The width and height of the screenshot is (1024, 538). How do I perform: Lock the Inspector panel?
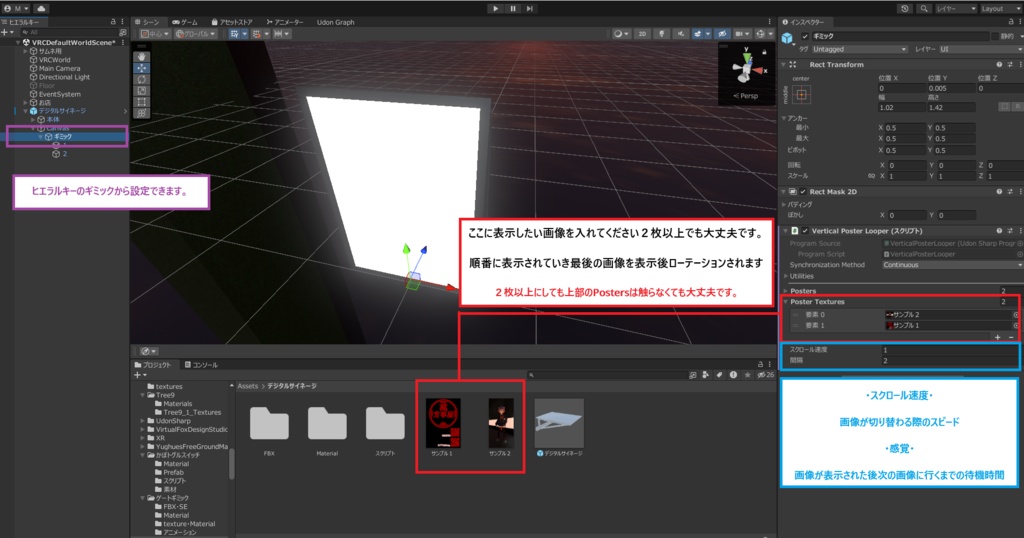[1011, 22]
